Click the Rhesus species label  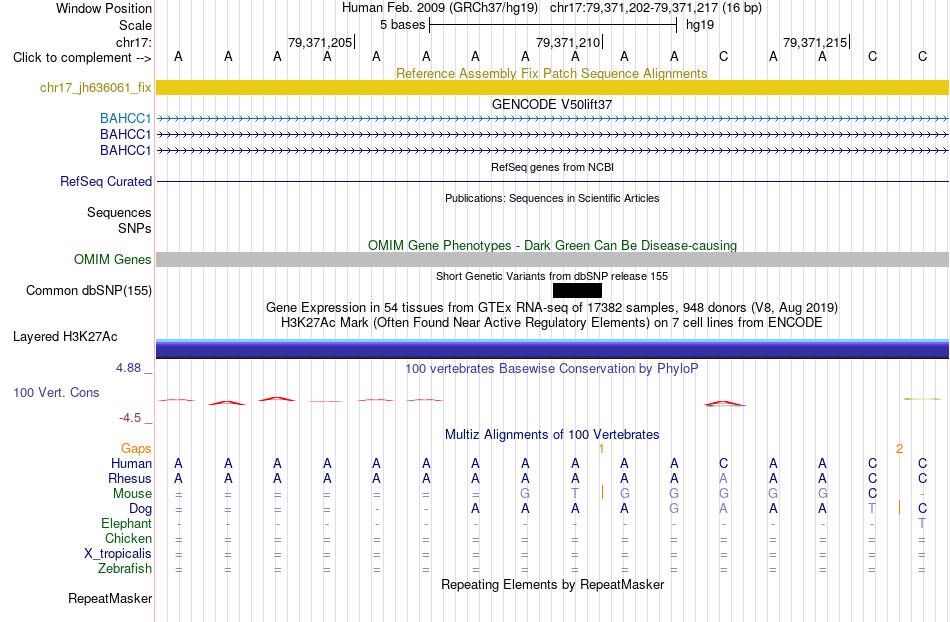pos(130,478)
